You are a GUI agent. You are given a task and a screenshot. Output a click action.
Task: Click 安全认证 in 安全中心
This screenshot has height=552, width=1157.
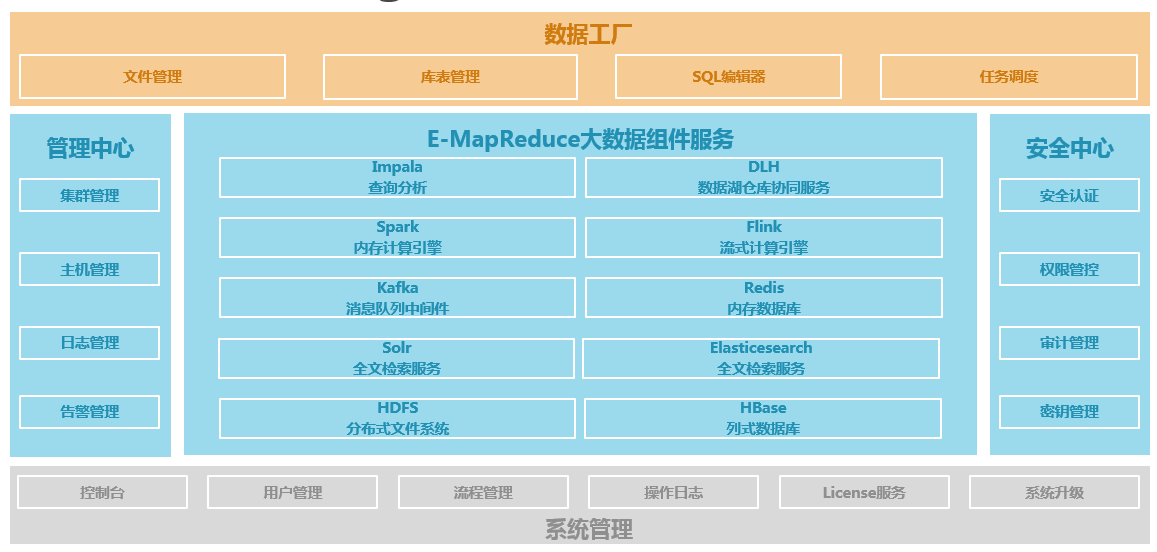[1069, 196]
